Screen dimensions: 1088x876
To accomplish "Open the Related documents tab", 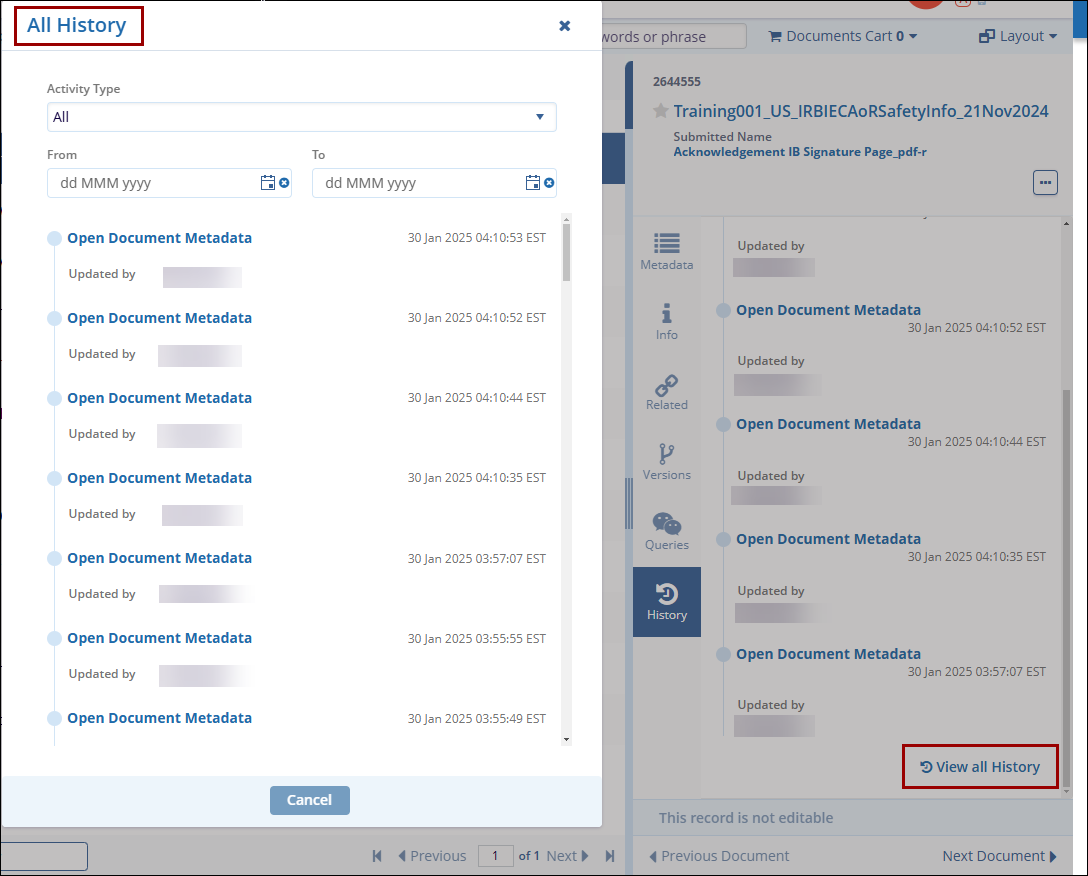I will 667,392.
